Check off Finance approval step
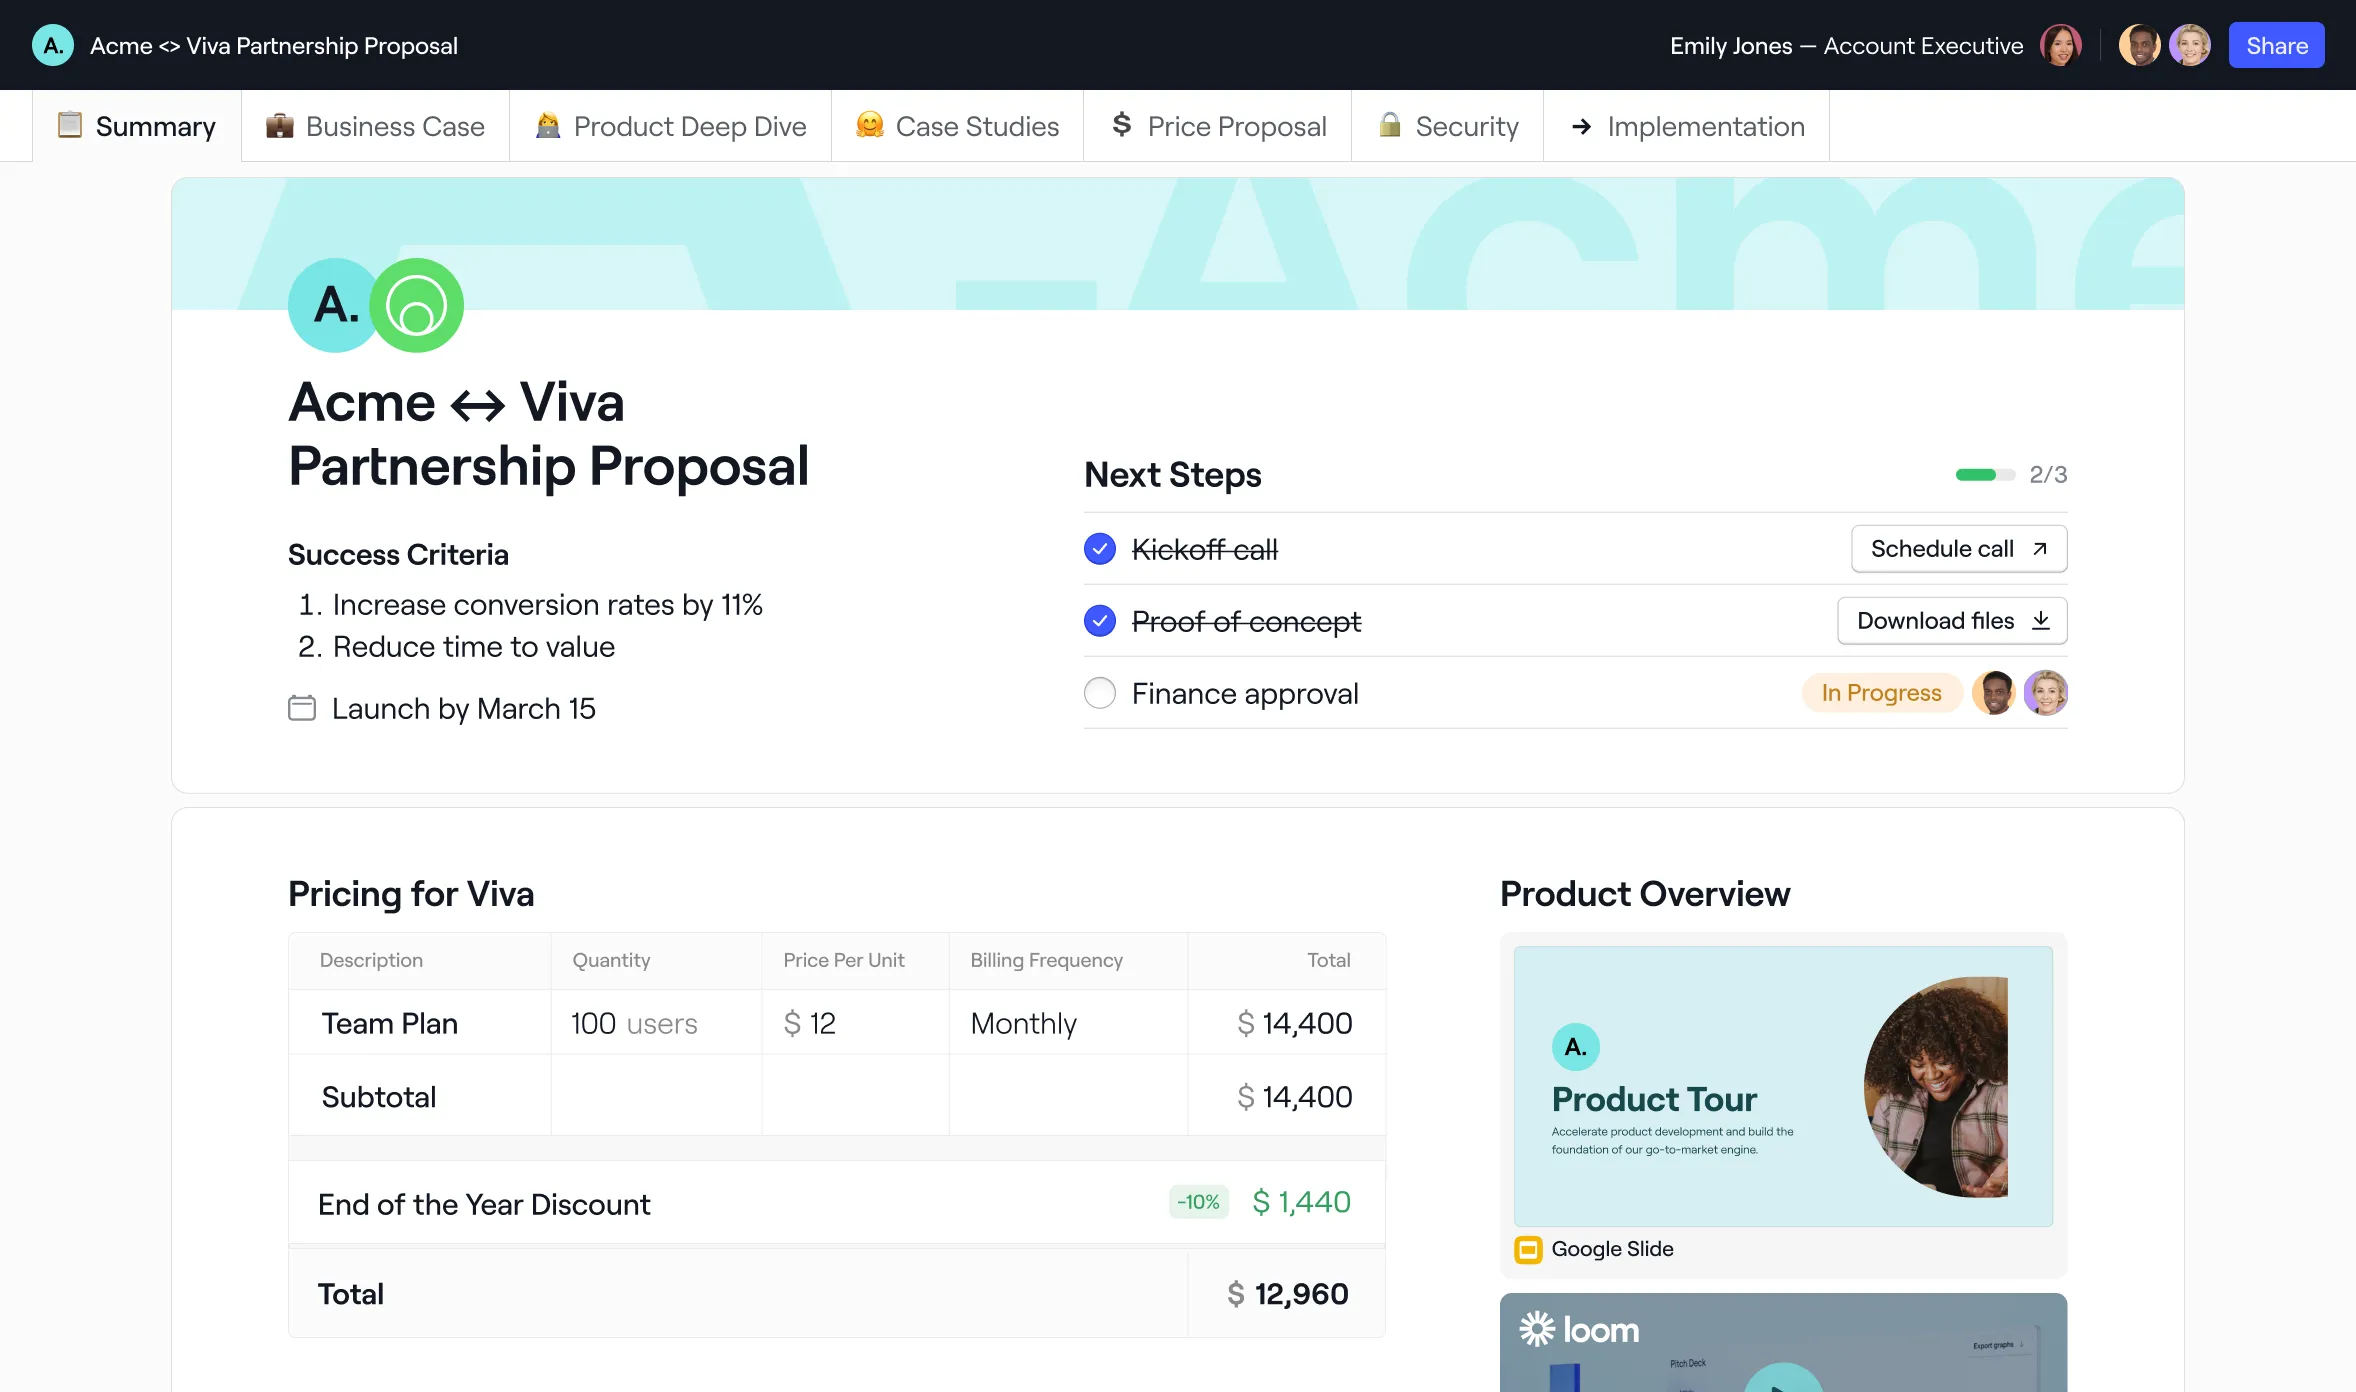The image size is (2356, 1392). click(1100, 693)
